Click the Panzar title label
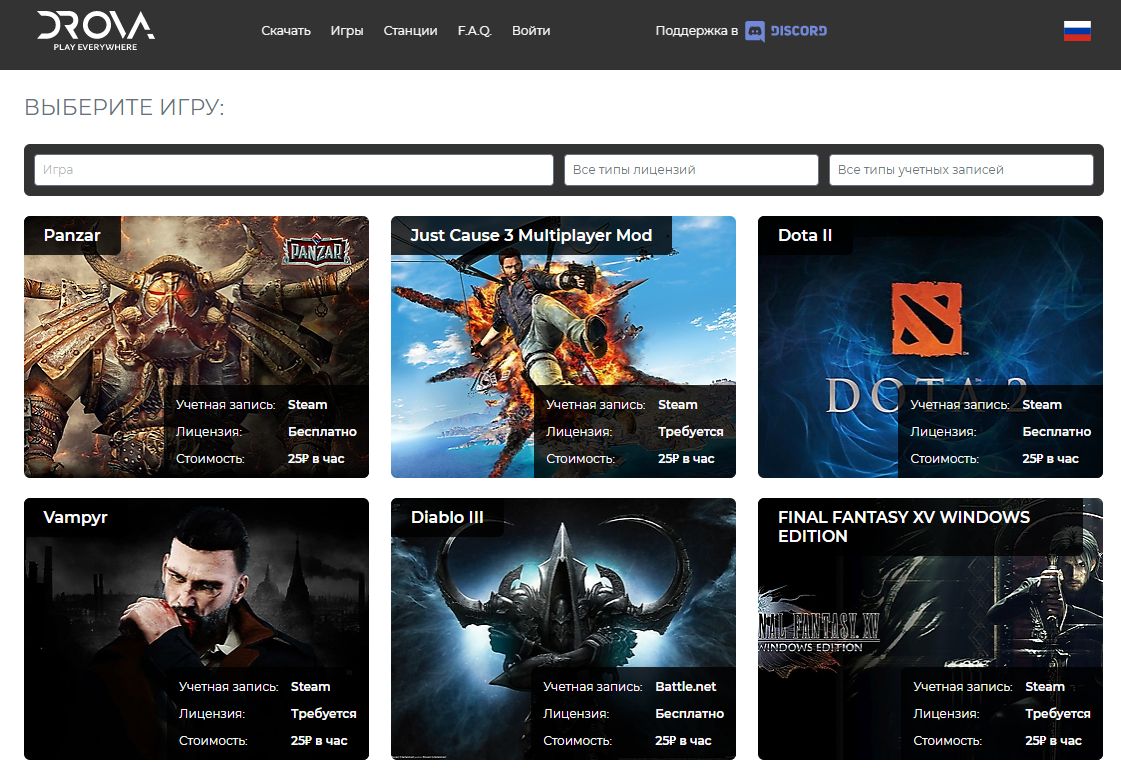The height and width of the screenshot is (768, 1121). click(x=72, y=235)
